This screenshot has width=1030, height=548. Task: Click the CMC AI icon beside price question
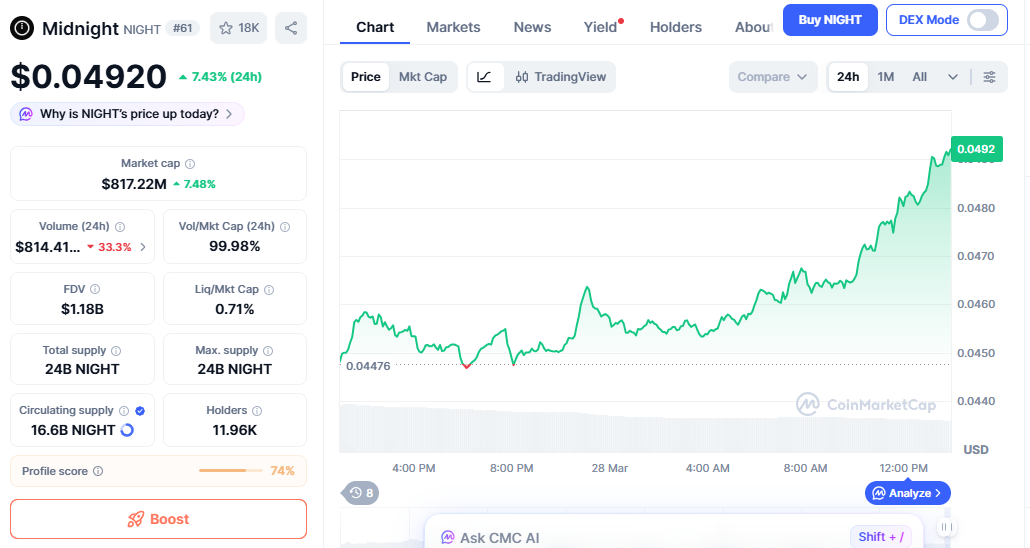(x=26, y=114)
